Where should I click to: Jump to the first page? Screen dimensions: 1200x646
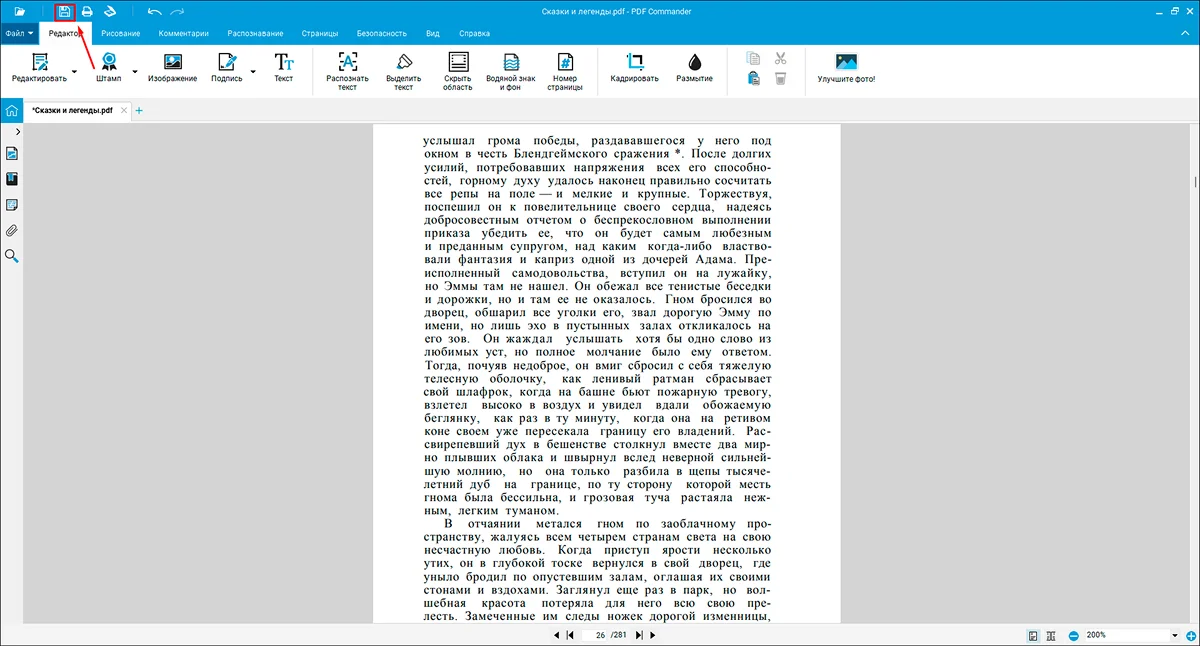570,635
